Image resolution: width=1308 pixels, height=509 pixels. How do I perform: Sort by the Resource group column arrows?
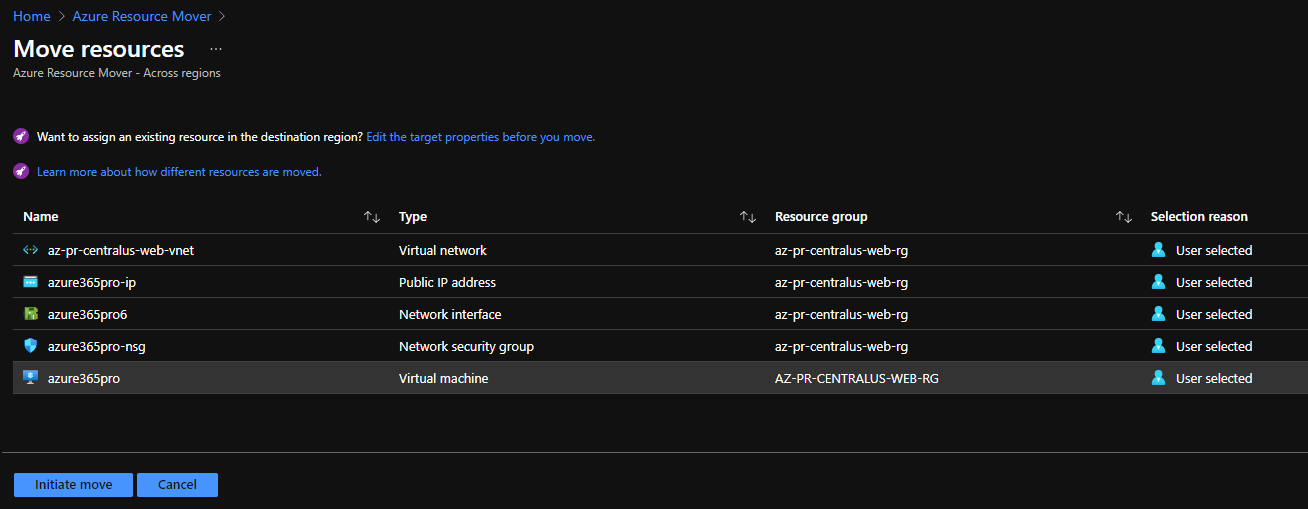point(1124,217)
